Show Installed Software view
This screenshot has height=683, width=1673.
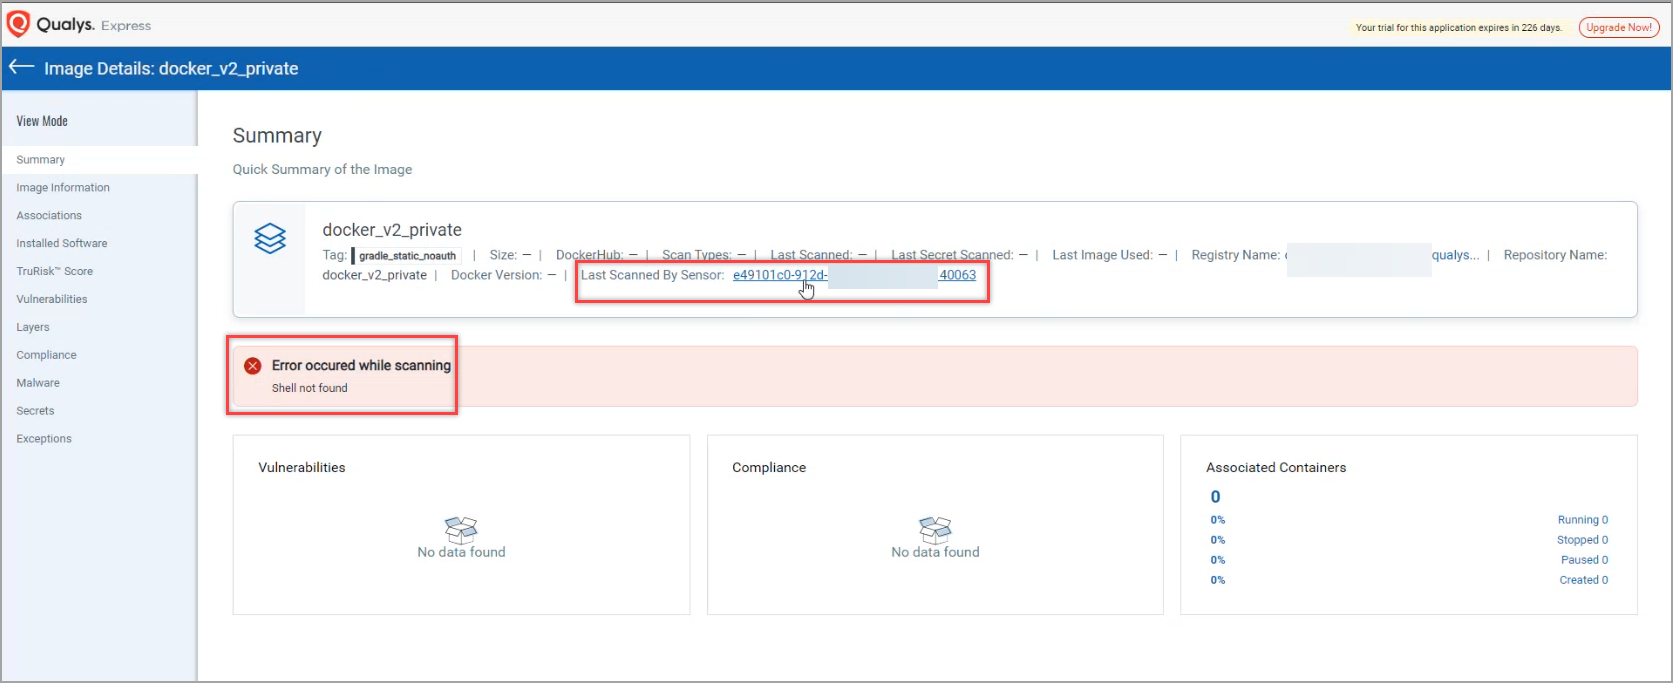click(x=62, y=244)
